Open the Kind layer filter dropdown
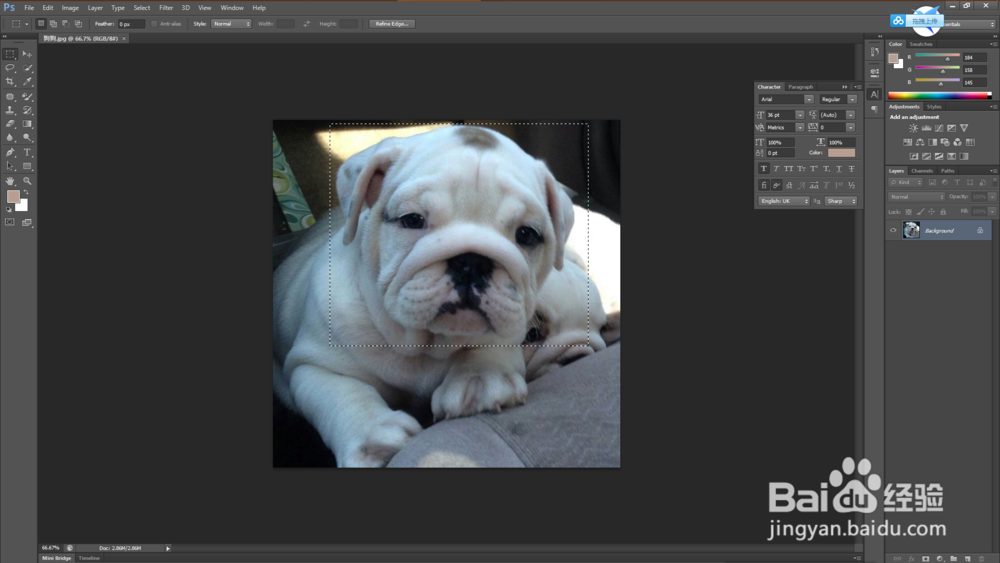Image resolution: width=1000 pixels, height=563 pixels. click(x=906, y=182)
